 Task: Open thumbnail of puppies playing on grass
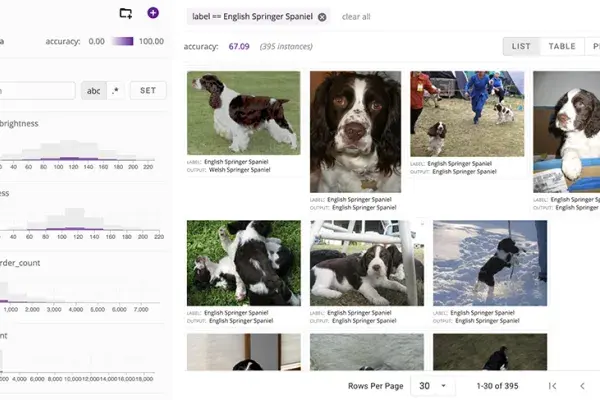click(x=244, y=263)
